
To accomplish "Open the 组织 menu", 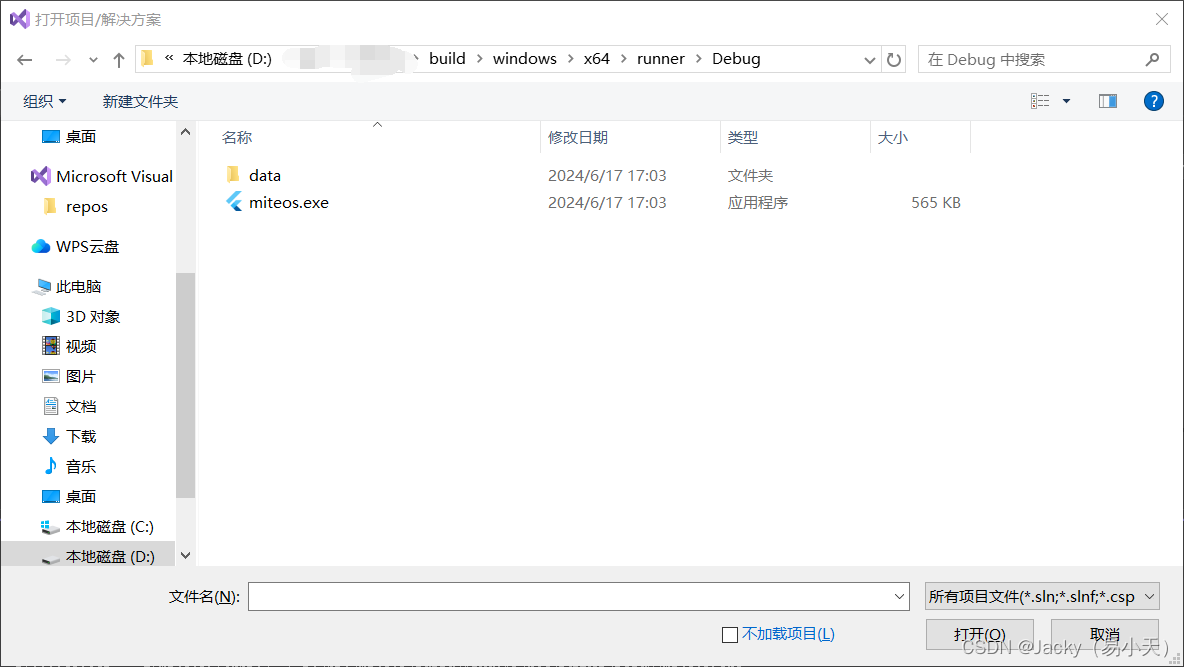I will (x=44, y=100).
